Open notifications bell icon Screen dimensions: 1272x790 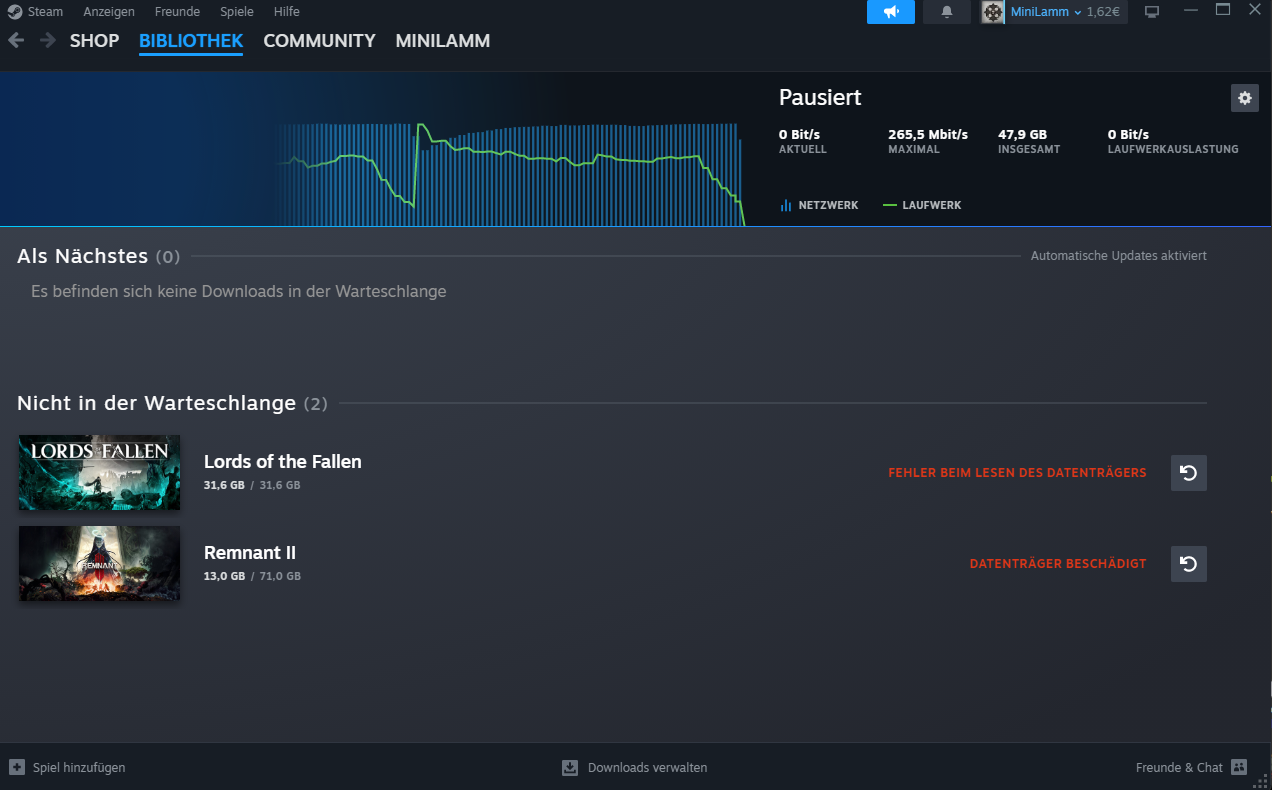(947, 12)
